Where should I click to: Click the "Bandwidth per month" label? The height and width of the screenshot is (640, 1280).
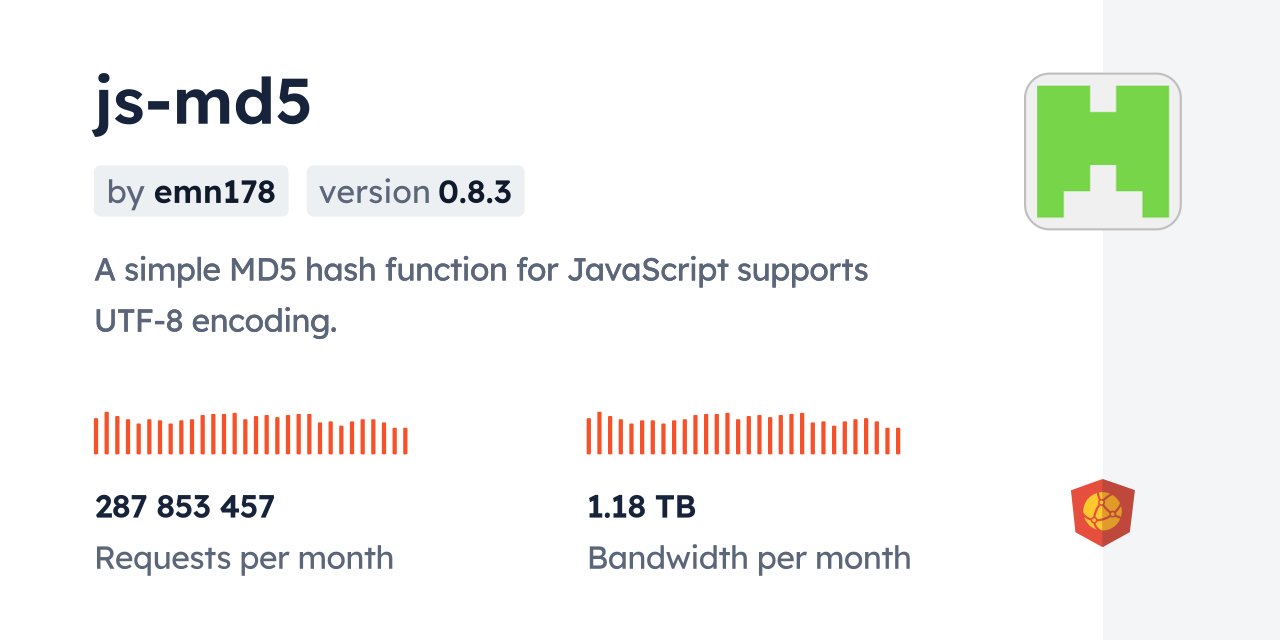pos(749,558)
